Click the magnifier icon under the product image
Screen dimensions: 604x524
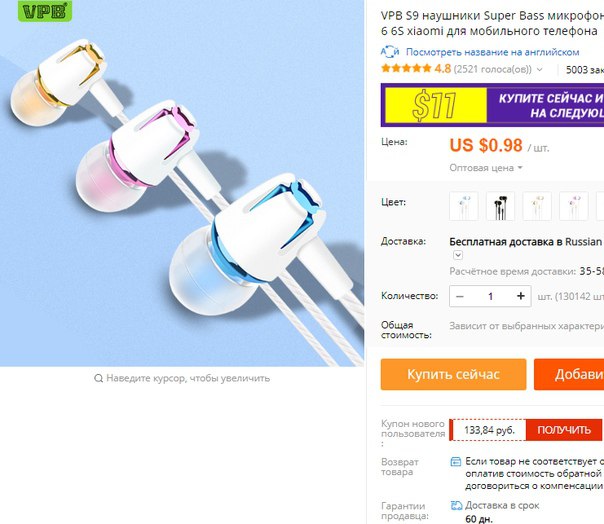point(99,378)
